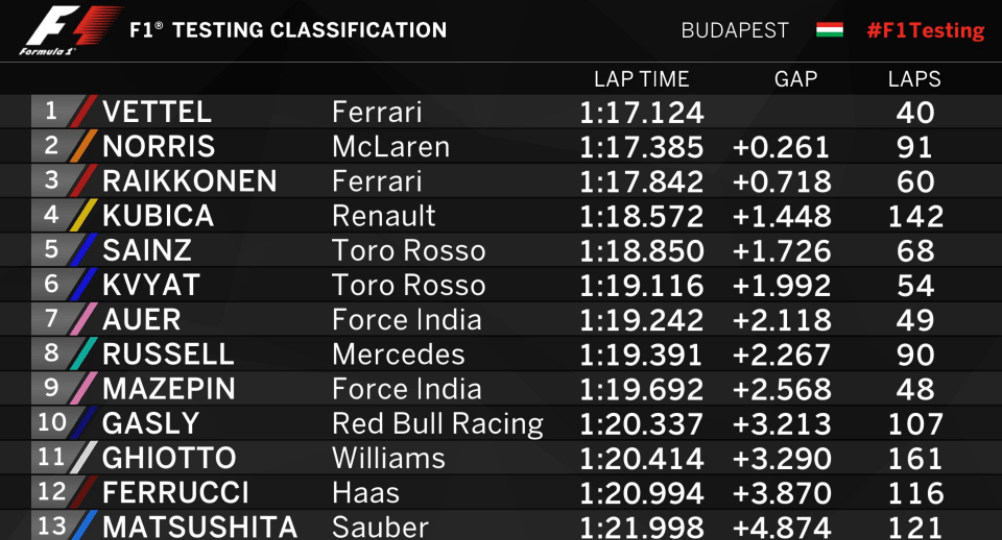The height and width of the screenshot is (540, 1002).
Task: Select the MATSUSHITA driver name
Action: point(200,527)
